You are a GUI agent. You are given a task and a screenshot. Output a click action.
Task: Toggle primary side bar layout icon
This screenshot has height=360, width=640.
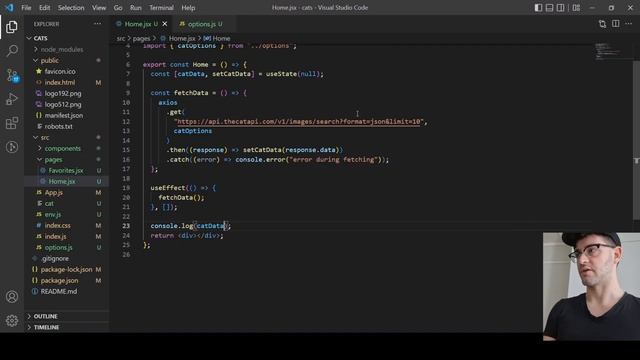[x=538, y=8]
